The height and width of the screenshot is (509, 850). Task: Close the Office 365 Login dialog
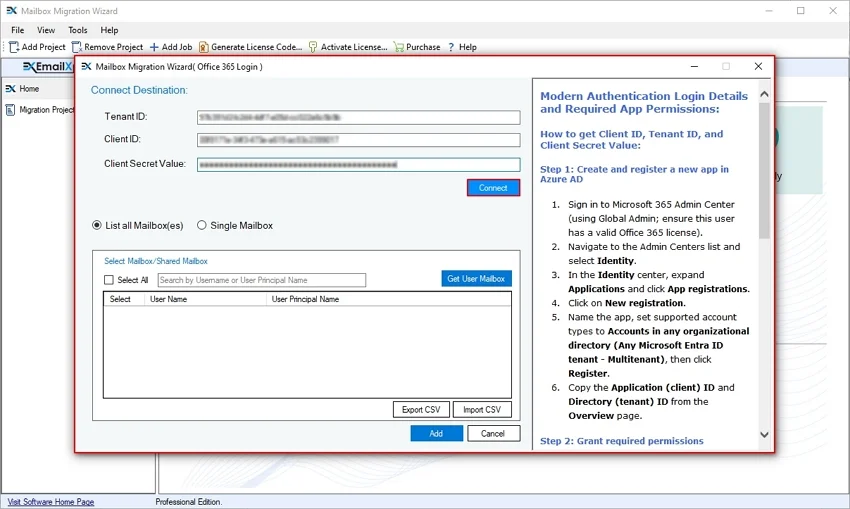click(x=758, y=66)
